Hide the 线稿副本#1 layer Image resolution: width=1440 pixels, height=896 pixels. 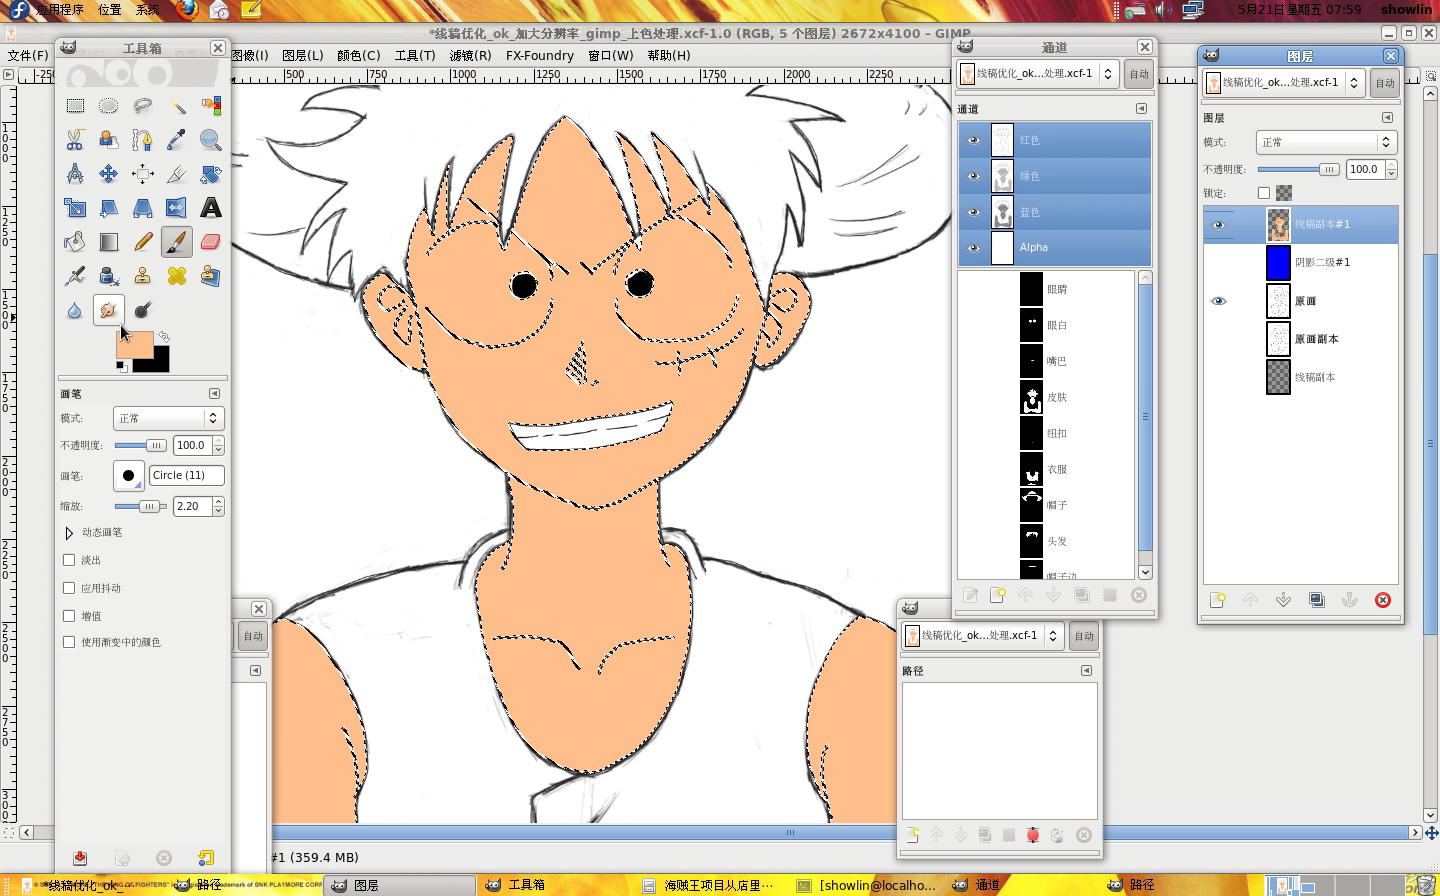click(1218, 225)
